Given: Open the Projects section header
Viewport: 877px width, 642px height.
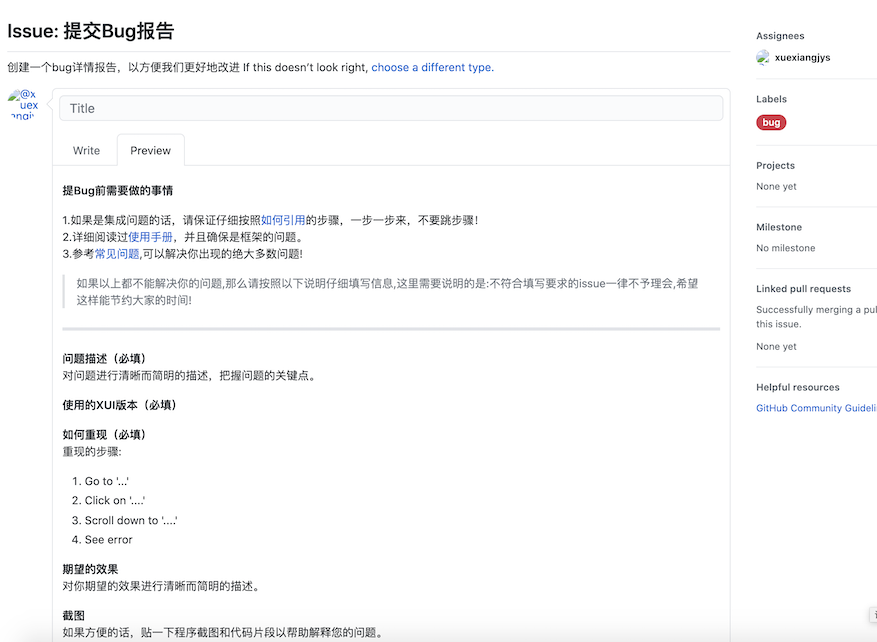Looking at the screenshot, I should (x=775, y=166).
